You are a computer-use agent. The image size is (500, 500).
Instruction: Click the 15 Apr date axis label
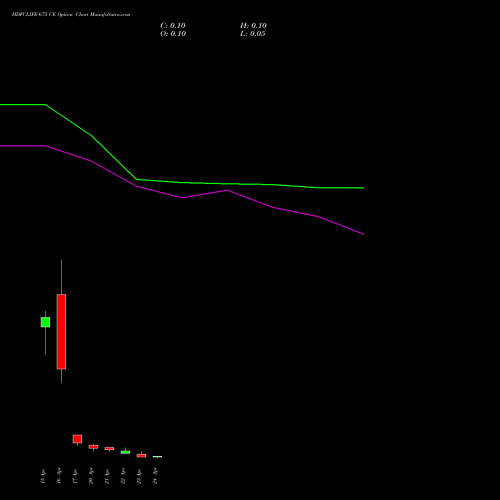[43, 476]
